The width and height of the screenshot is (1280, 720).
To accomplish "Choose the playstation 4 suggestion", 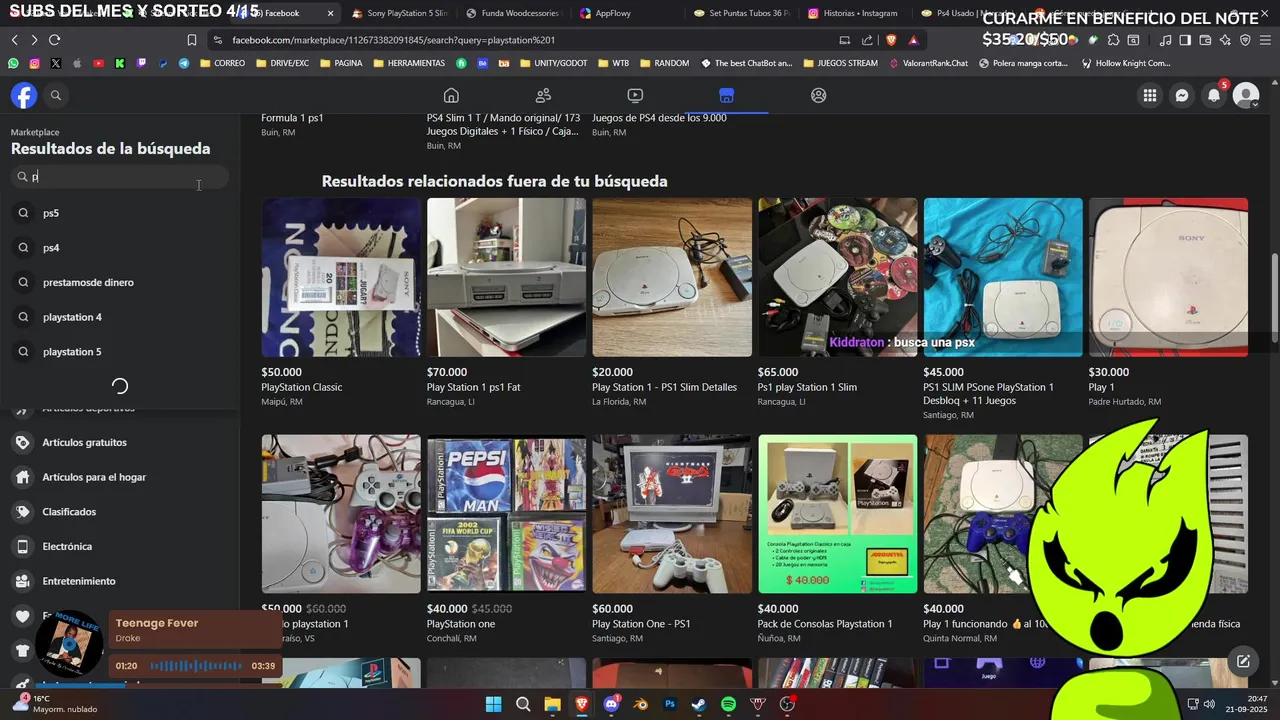I will 120,317.
